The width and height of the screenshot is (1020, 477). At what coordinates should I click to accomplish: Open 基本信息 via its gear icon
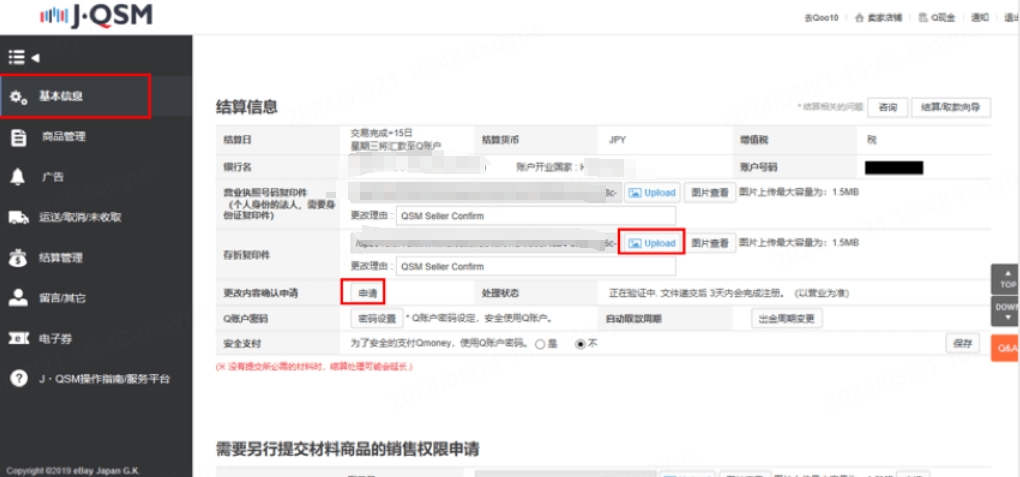click(18, 97)
